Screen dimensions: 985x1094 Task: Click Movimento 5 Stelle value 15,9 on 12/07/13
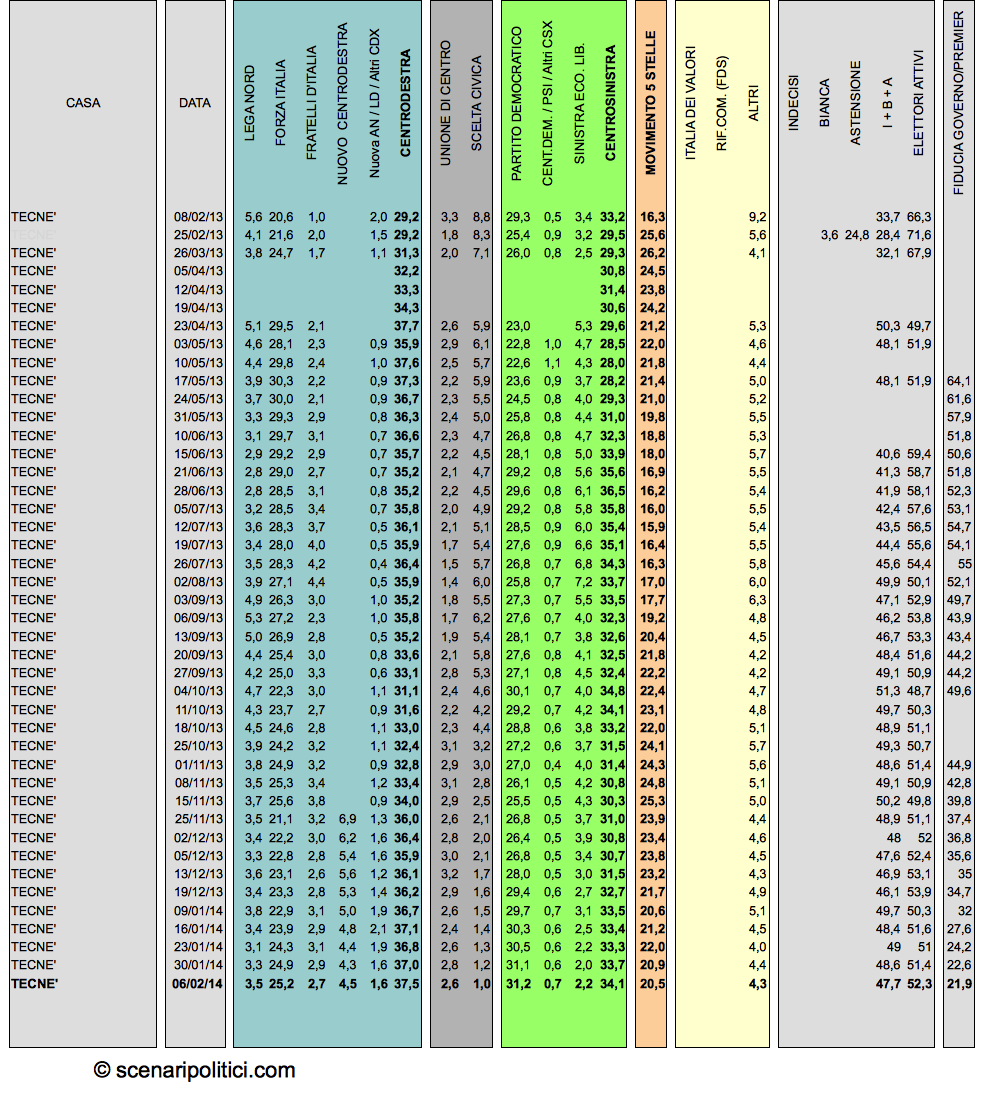652,527
